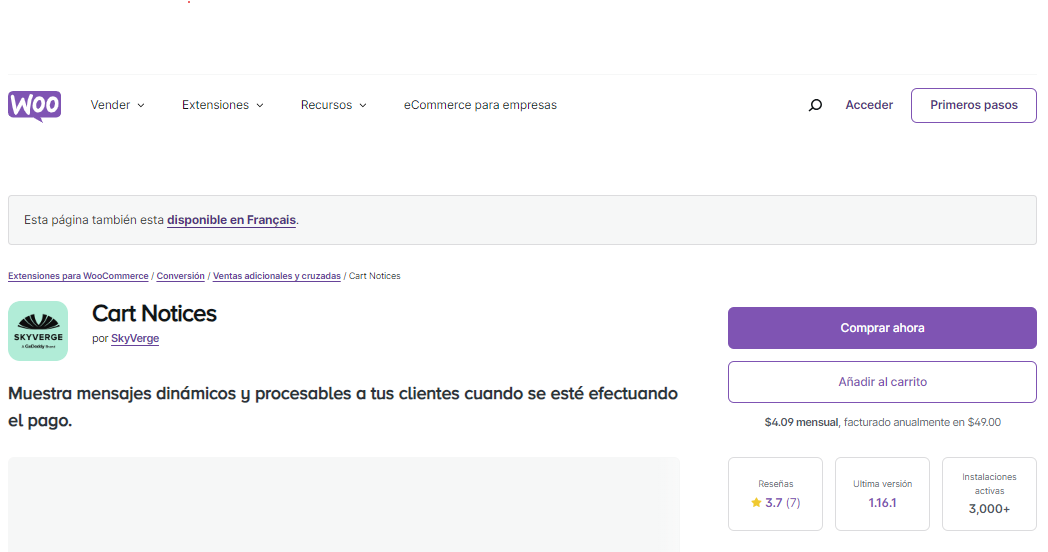Open the Reseñas 3.7 rating card
This screenshot has width=1048, height=552.
(775, 494)
